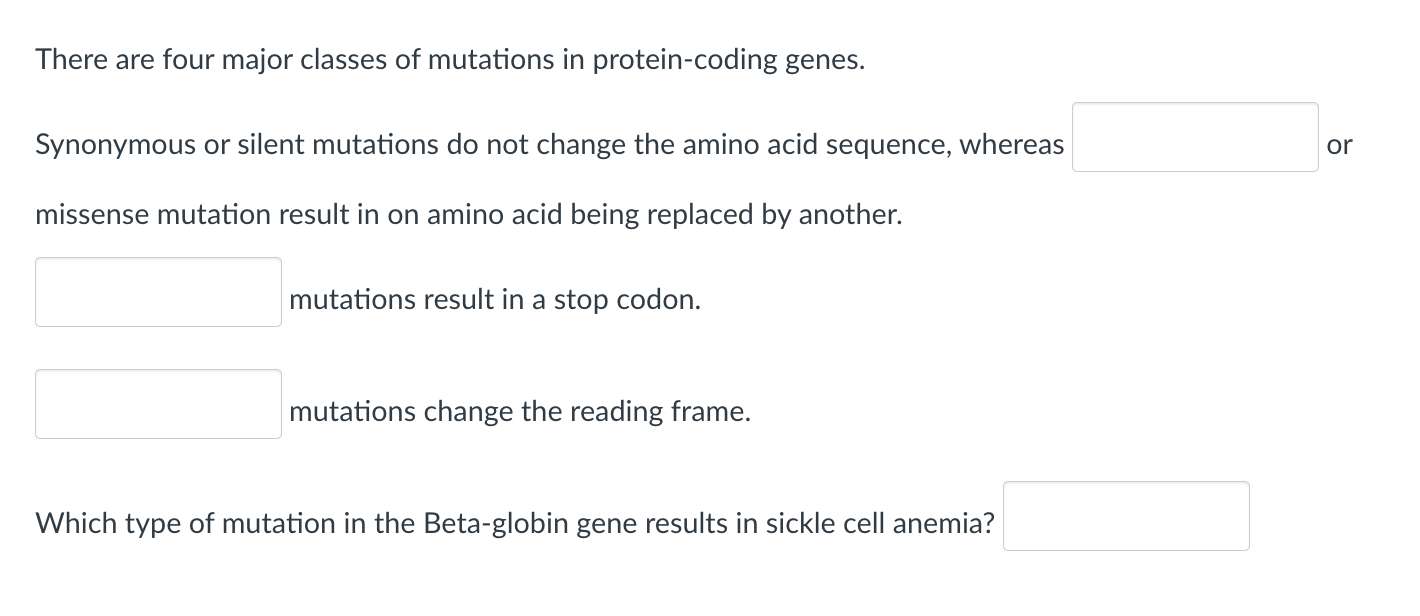Click the text 'mutations result in a stop codon'

click(x=494, y=299)
